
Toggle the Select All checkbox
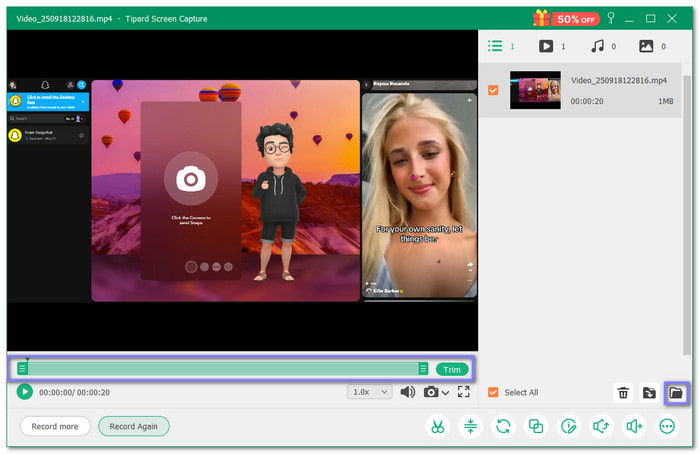tap(493, 392)
